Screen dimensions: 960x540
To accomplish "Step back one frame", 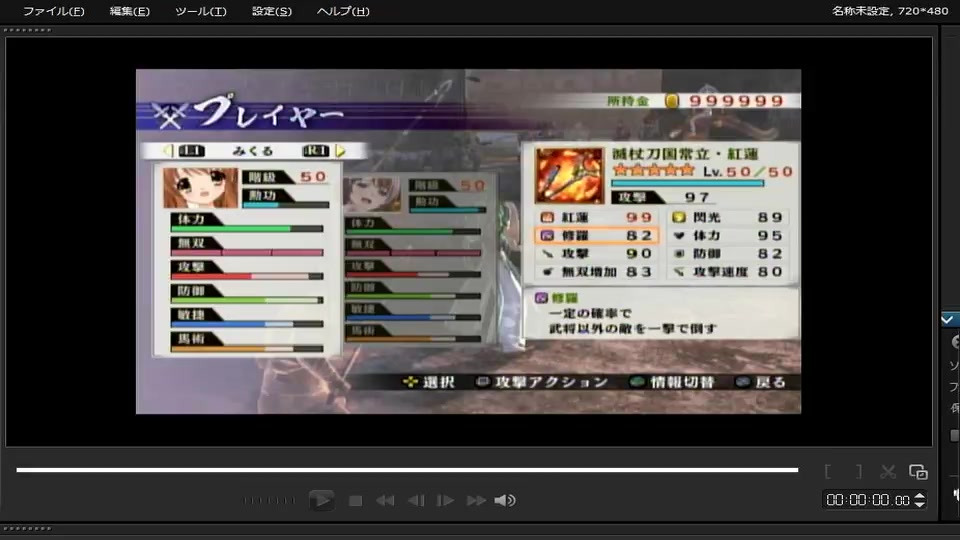I will coord(416,501).
